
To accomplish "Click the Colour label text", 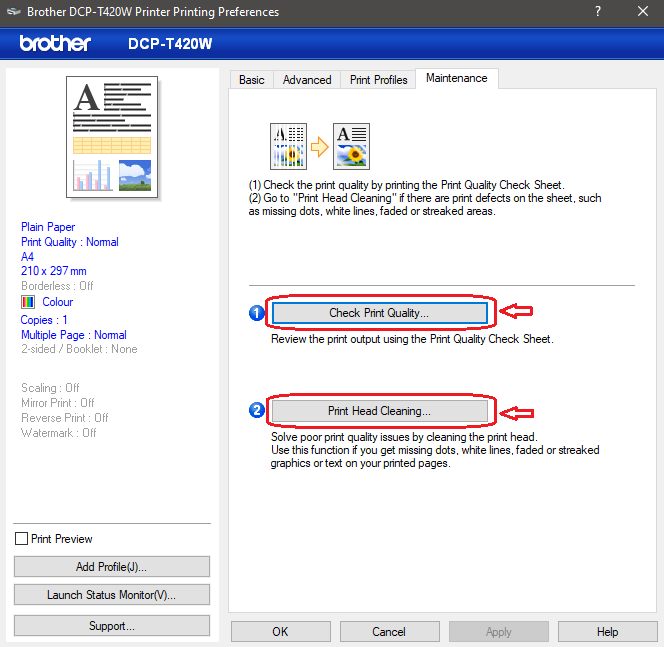I will [x=58, y=302].
